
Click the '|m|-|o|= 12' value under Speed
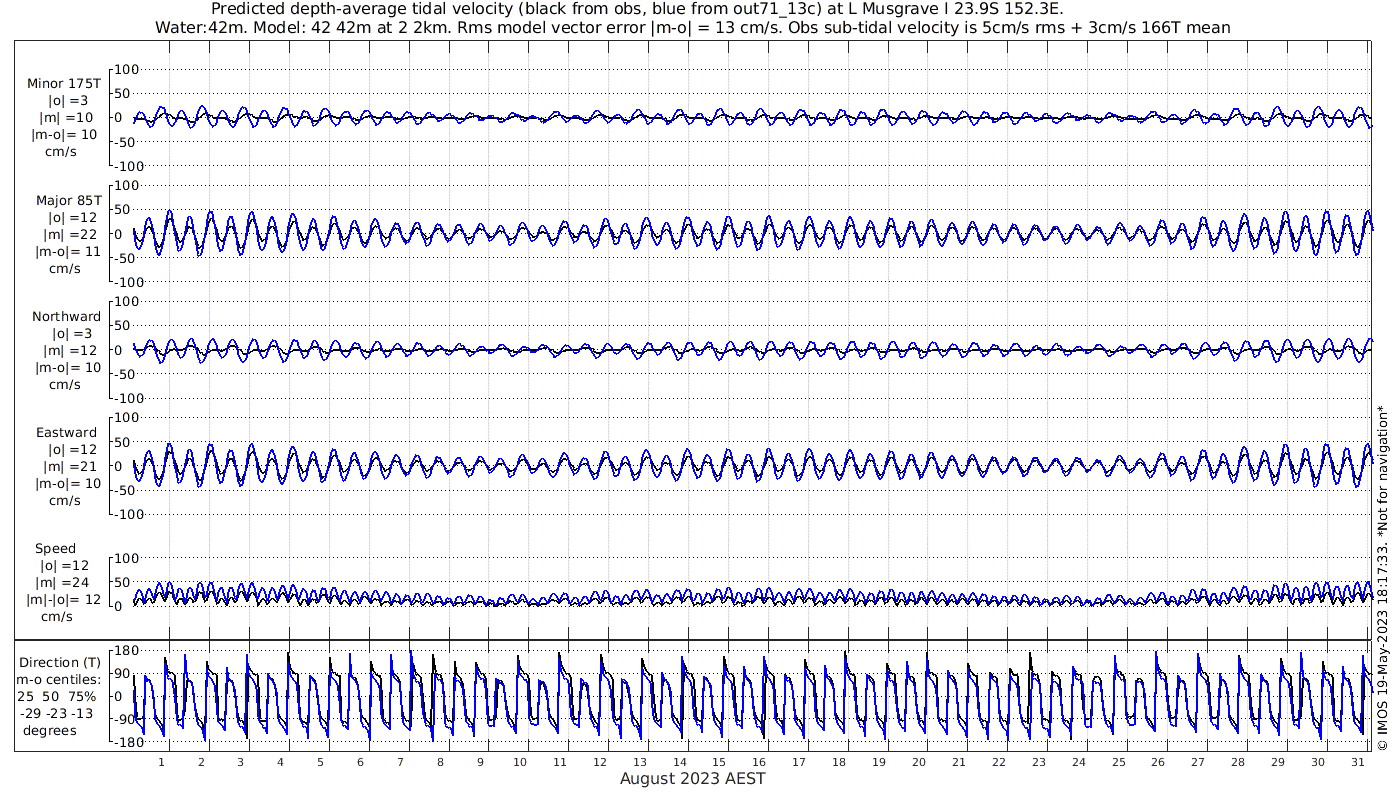coord(63,600)
